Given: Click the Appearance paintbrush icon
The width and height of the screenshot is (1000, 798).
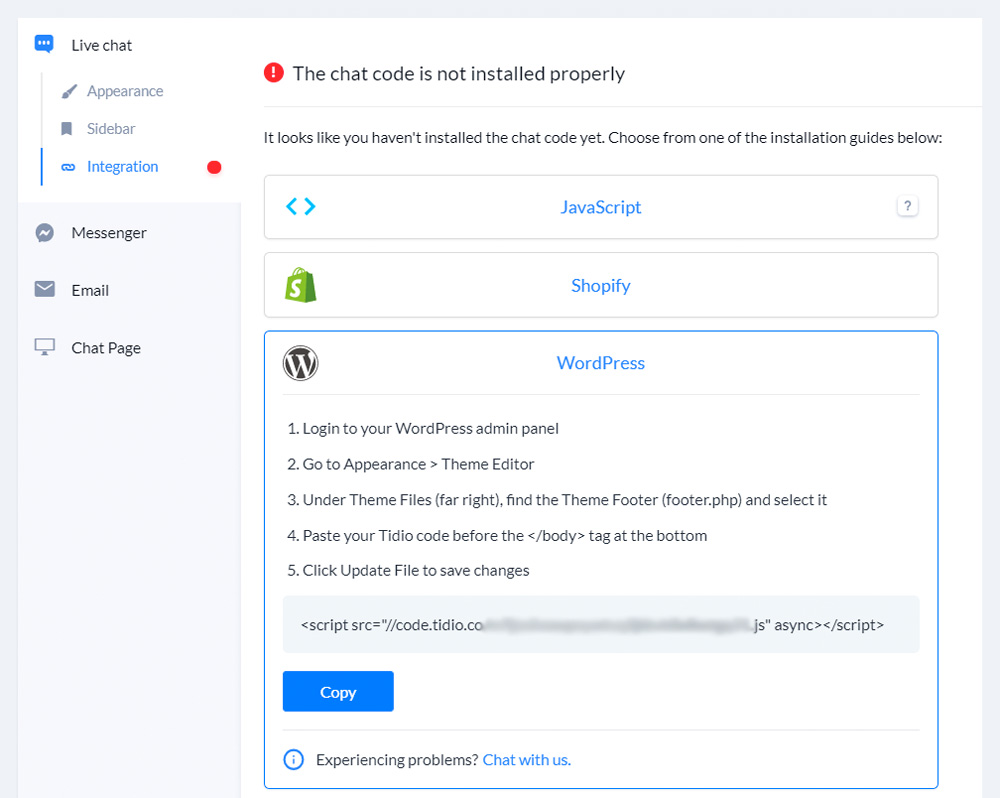Looking at the screenshot, I should [x=69, y=92].
